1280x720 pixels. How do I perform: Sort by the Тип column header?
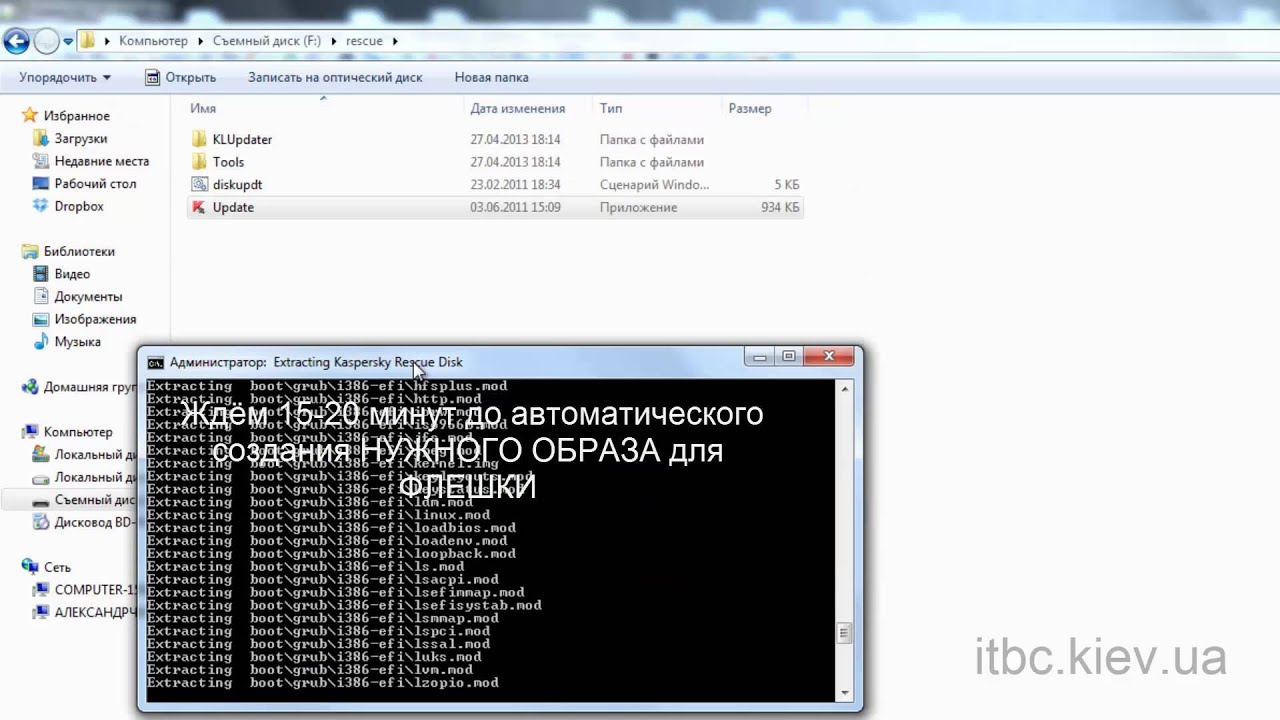tap(611, 108)
